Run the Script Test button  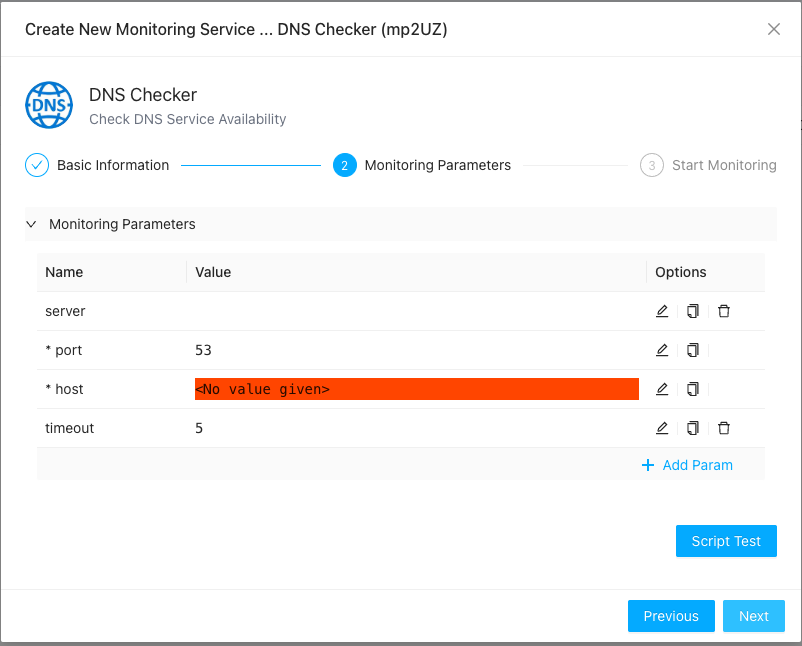click(726, 541)
